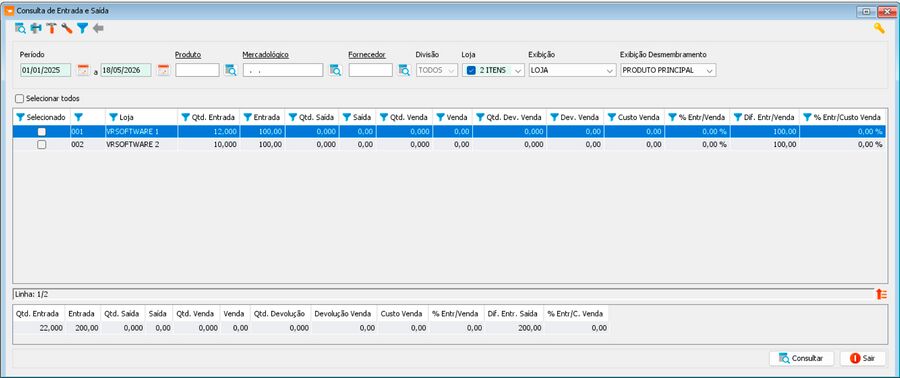
Task: Filter the store code column
Action: (79, 117)
